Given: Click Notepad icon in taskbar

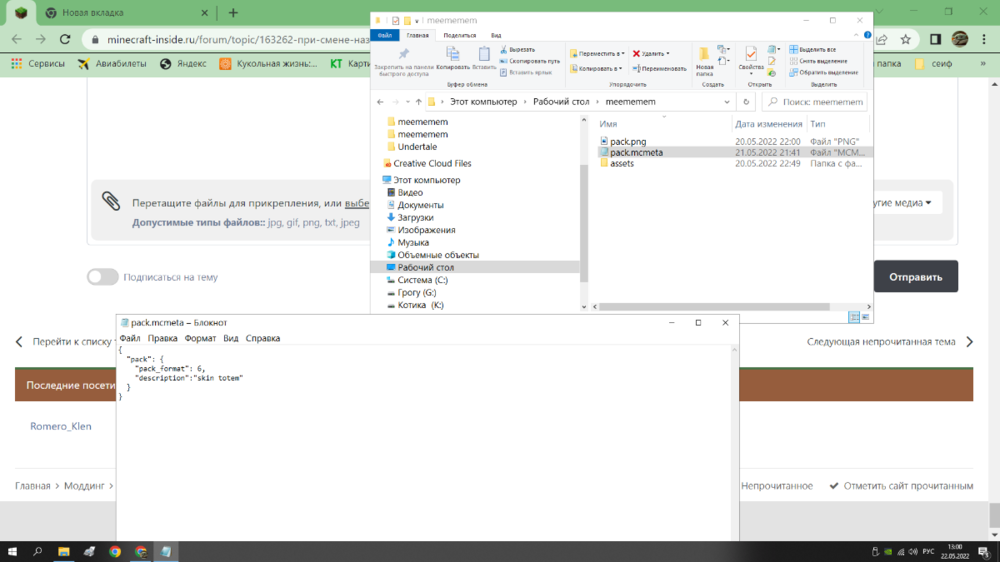Looking at the screenshot, I should click(x=166, y=552).
